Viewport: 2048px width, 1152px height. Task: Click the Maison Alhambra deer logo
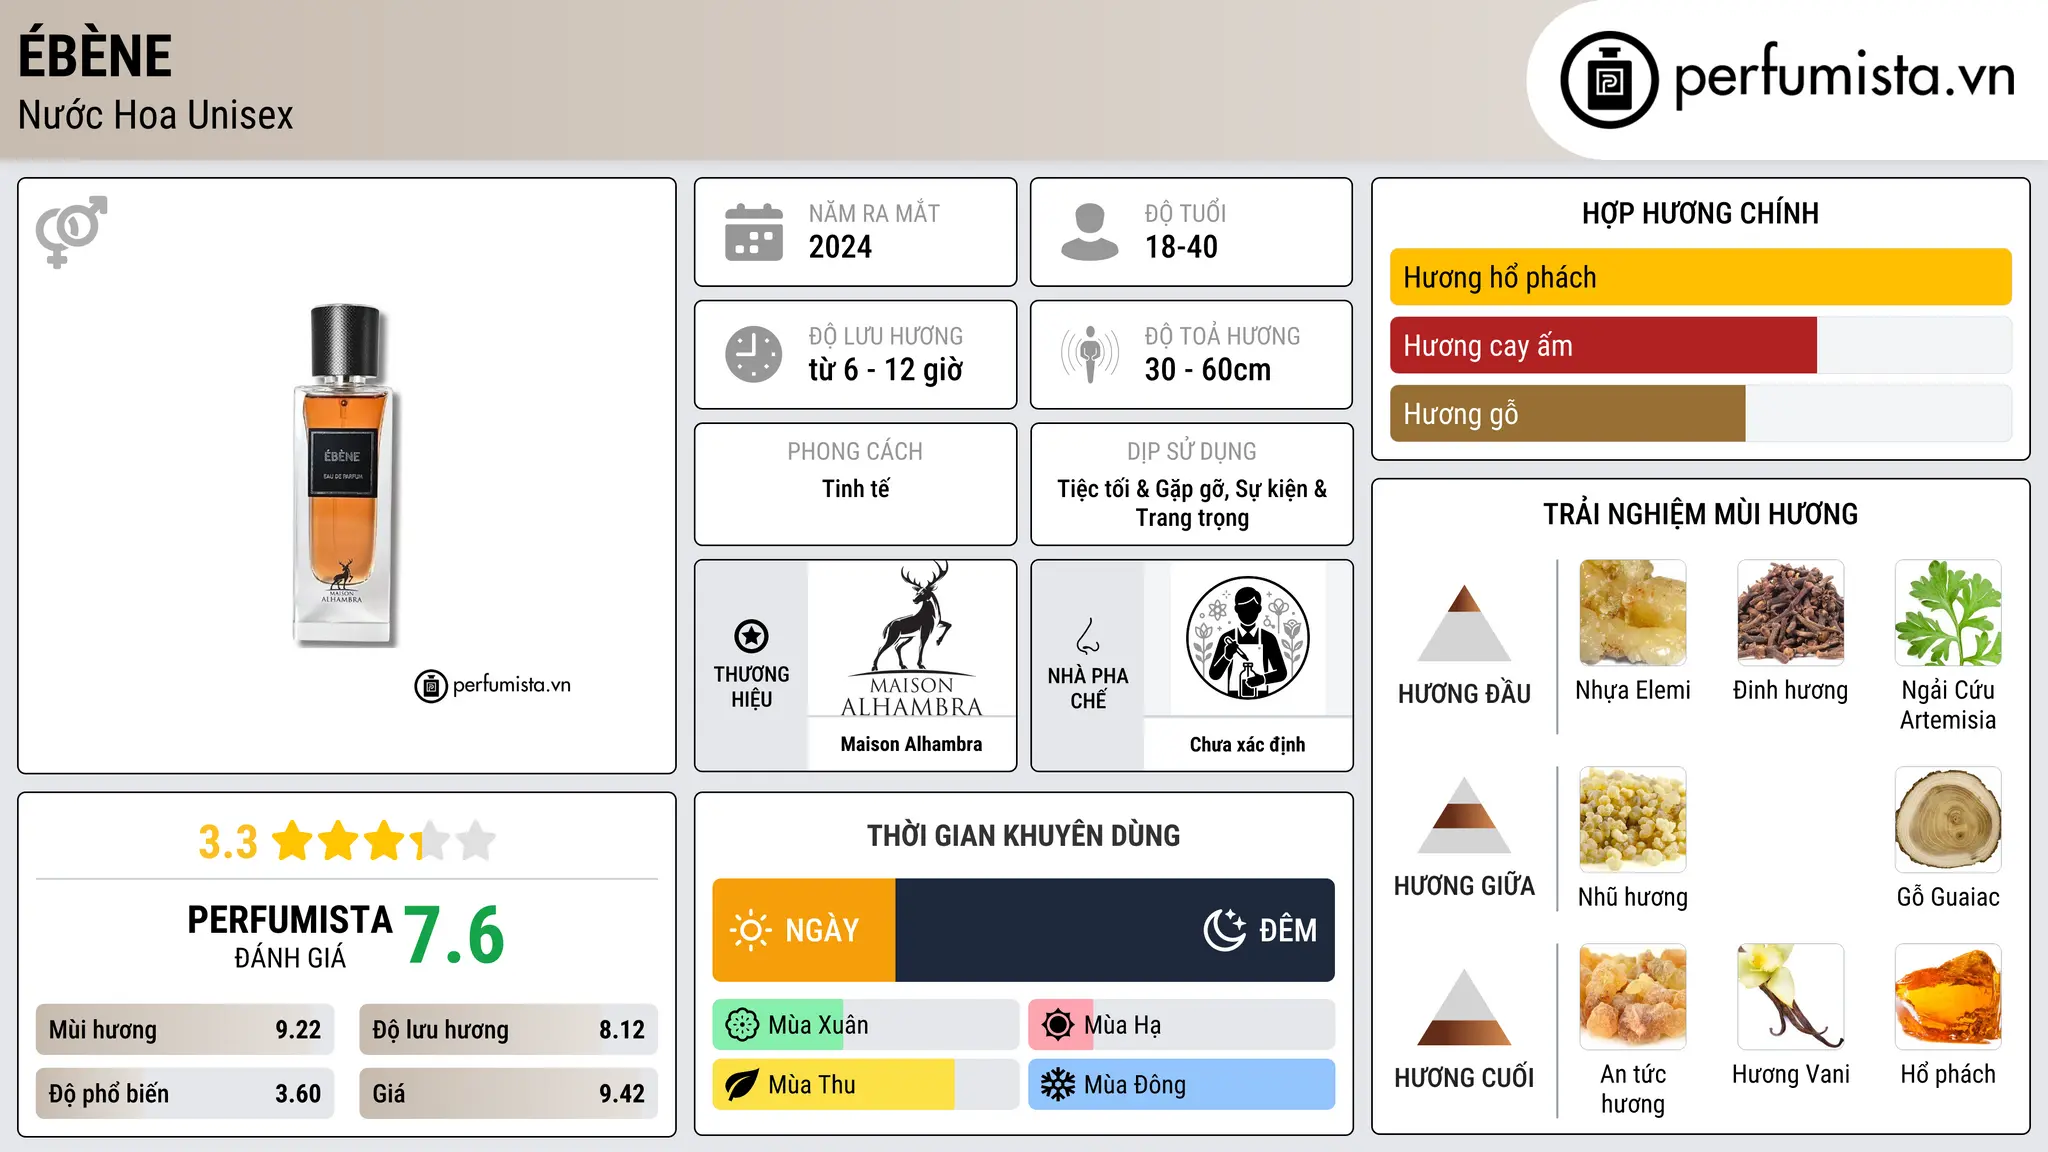911,640
